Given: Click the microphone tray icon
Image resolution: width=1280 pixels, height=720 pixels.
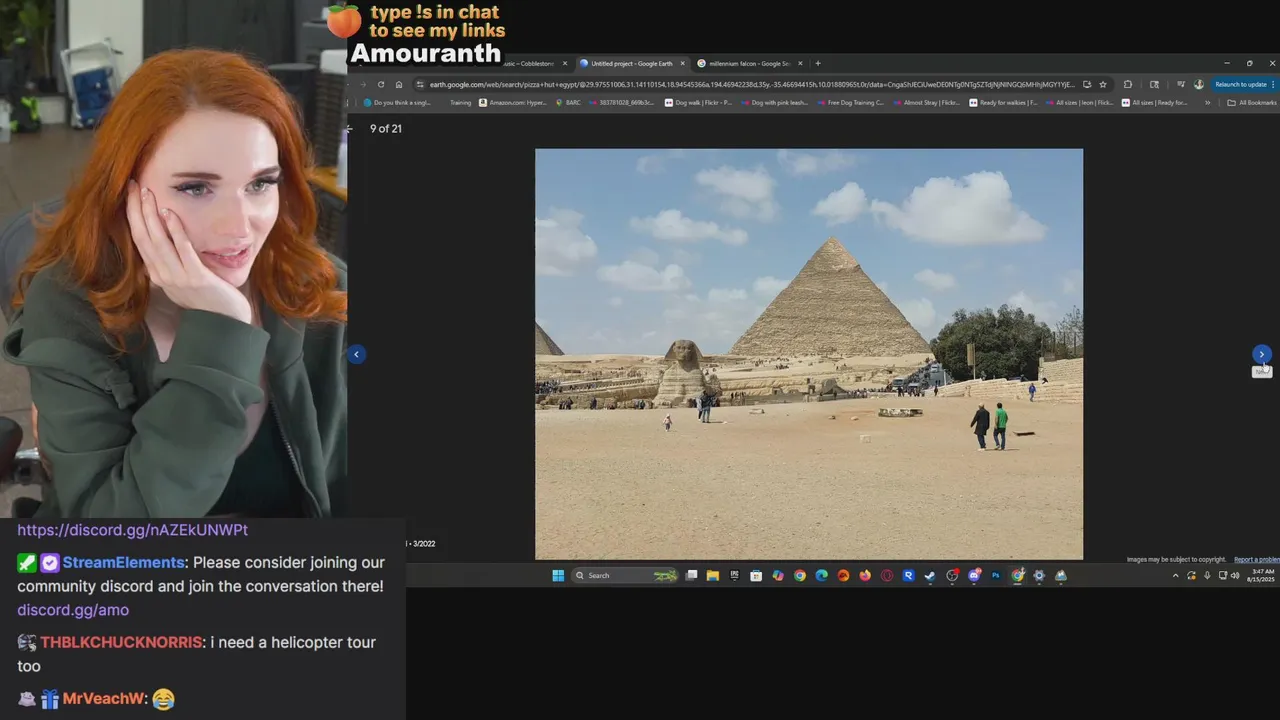Looking at the screenshot, I should (x=1207, y=575).
